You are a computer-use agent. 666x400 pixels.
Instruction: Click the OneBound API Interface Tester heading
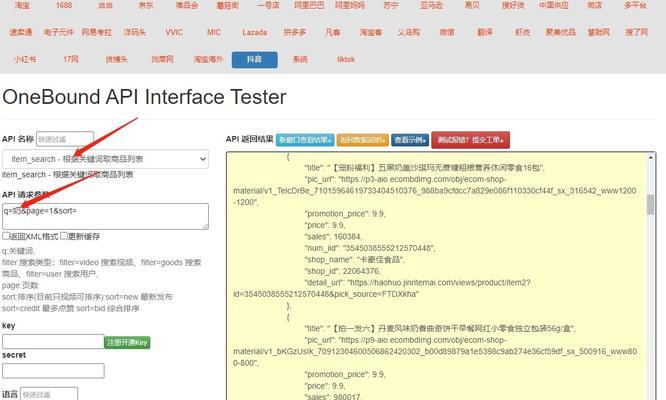click(x=144, y=97)
